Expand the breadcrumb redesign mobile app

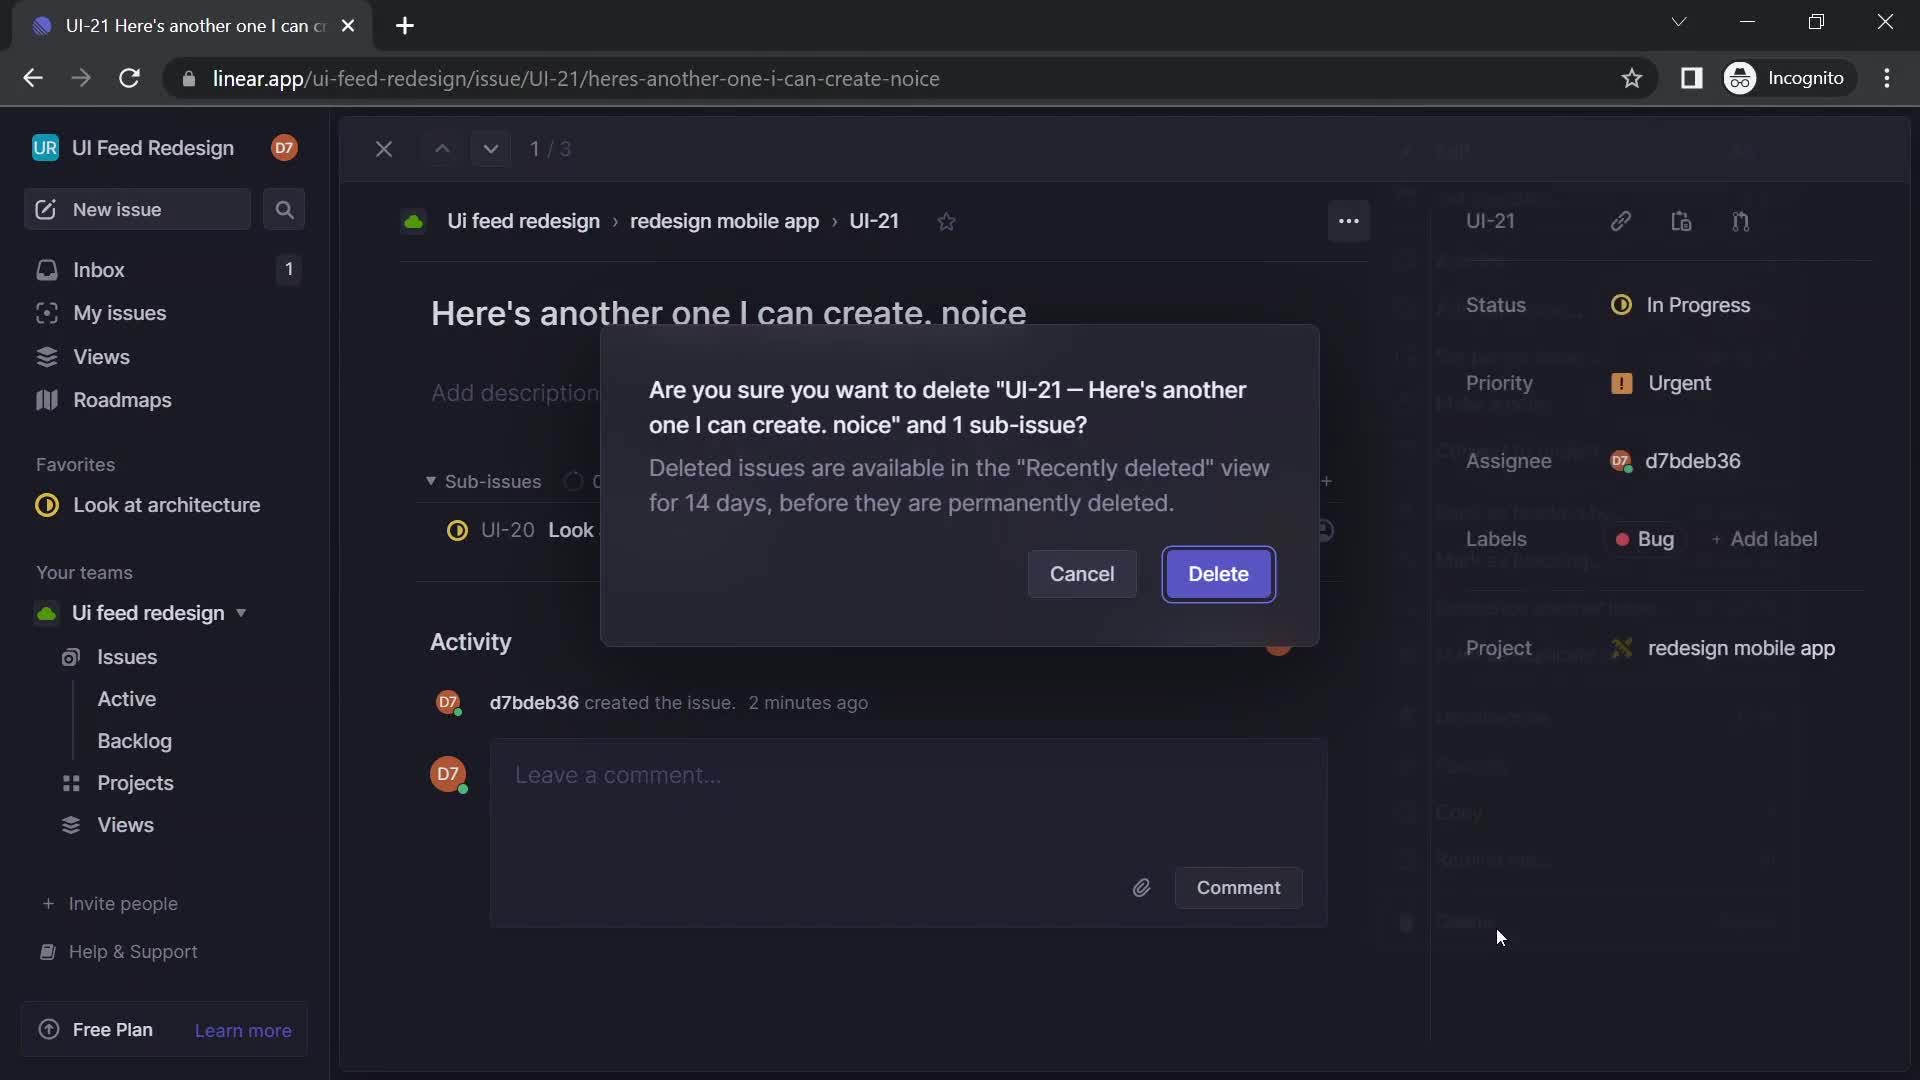click(723, 220)
